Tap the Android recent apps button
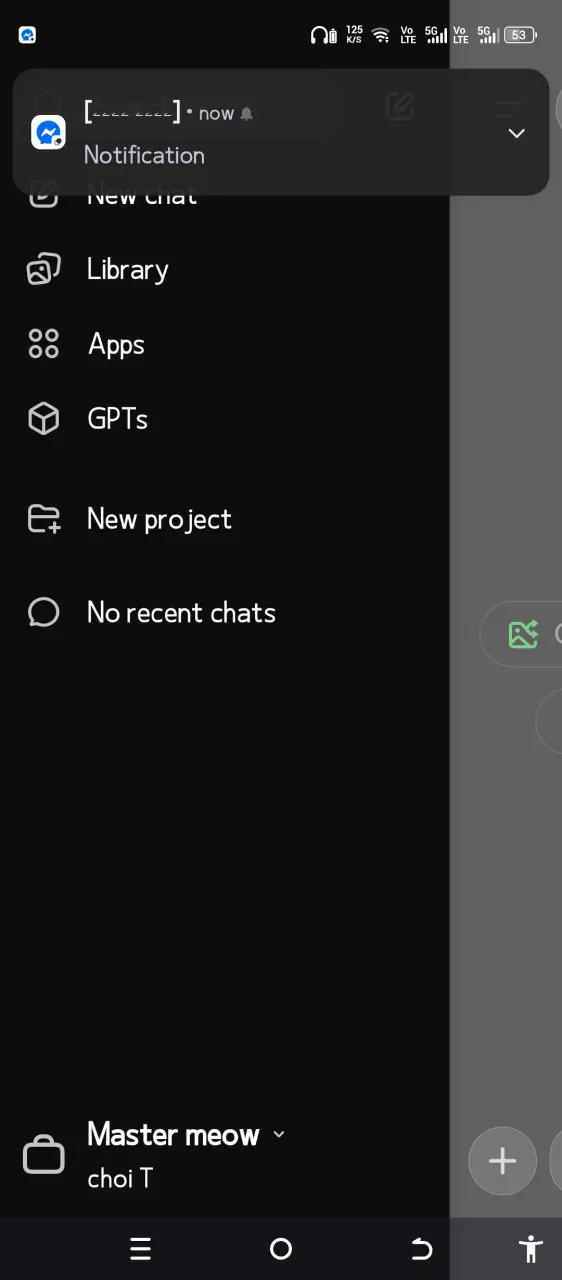This screenshot has width=562, height=1280. point(140,1248)
